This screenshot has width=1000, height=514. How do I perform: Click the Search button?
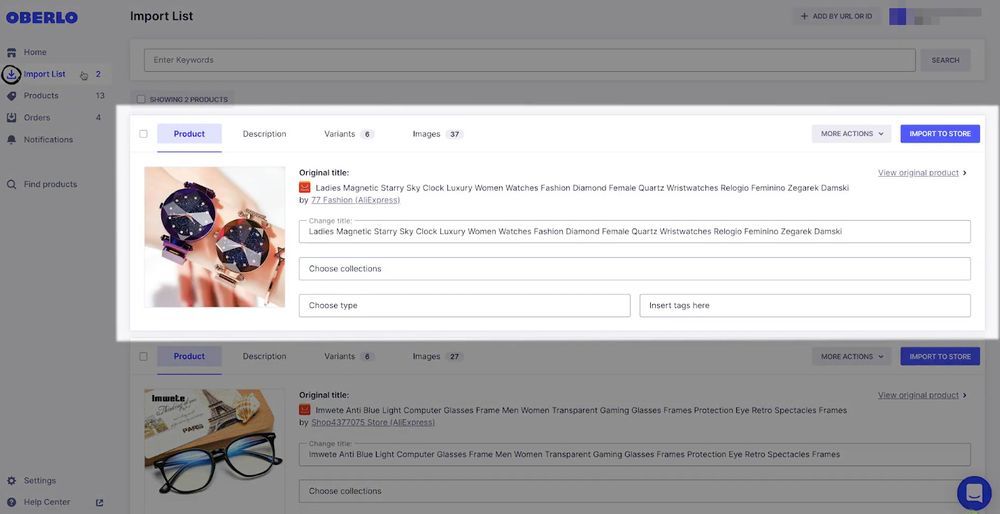click(x=945, y=60)
